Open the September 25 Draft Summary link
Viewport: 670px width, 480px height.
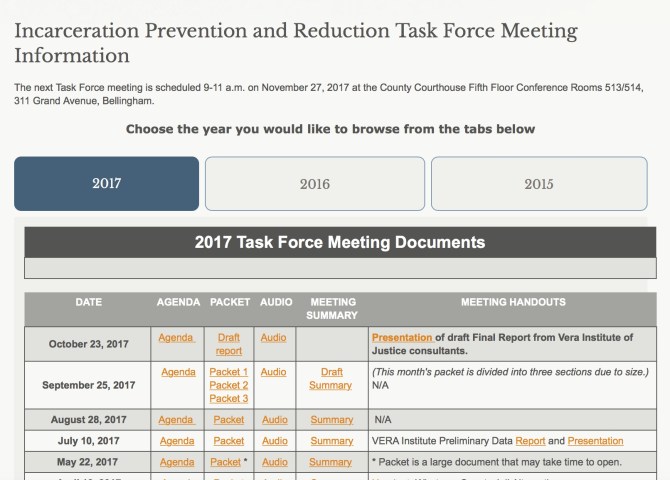[x=331, y=379]
